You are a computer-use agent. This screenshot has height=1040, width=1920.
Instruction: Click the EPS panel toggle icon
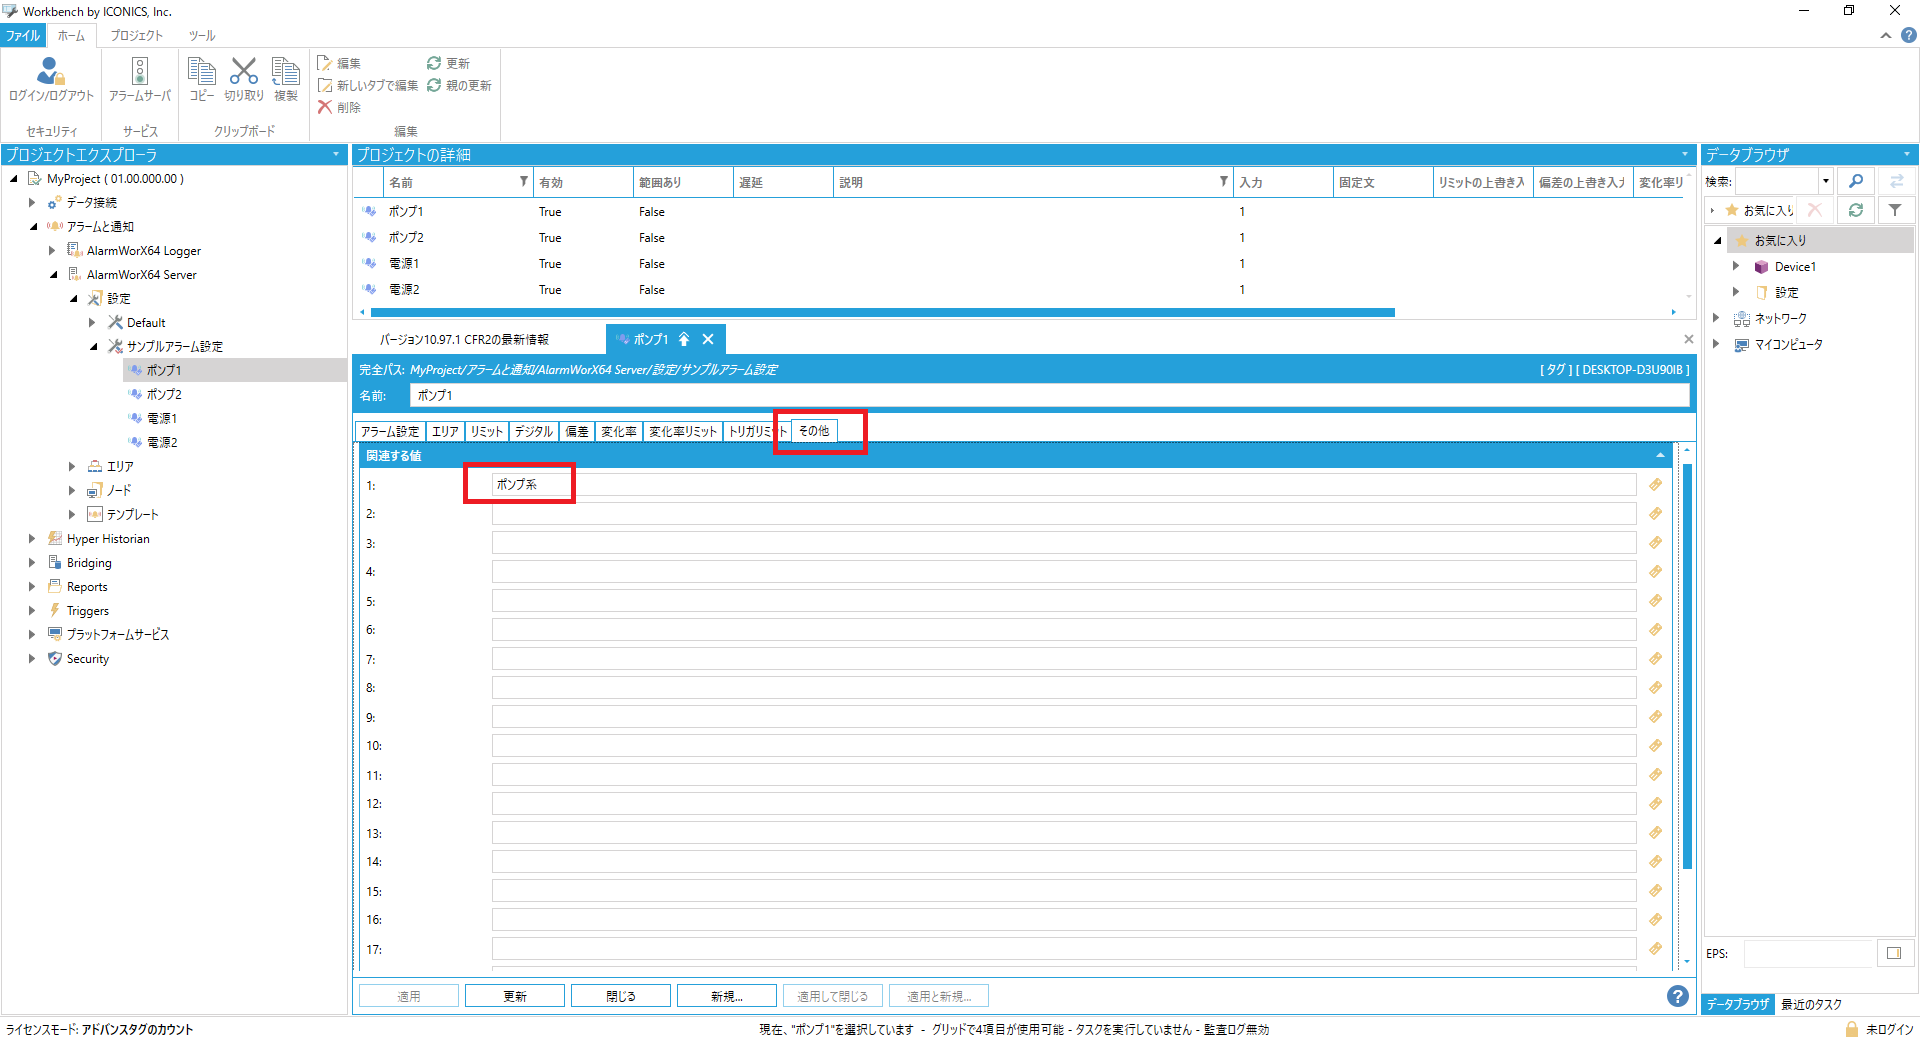click(x=1894, y=953)
